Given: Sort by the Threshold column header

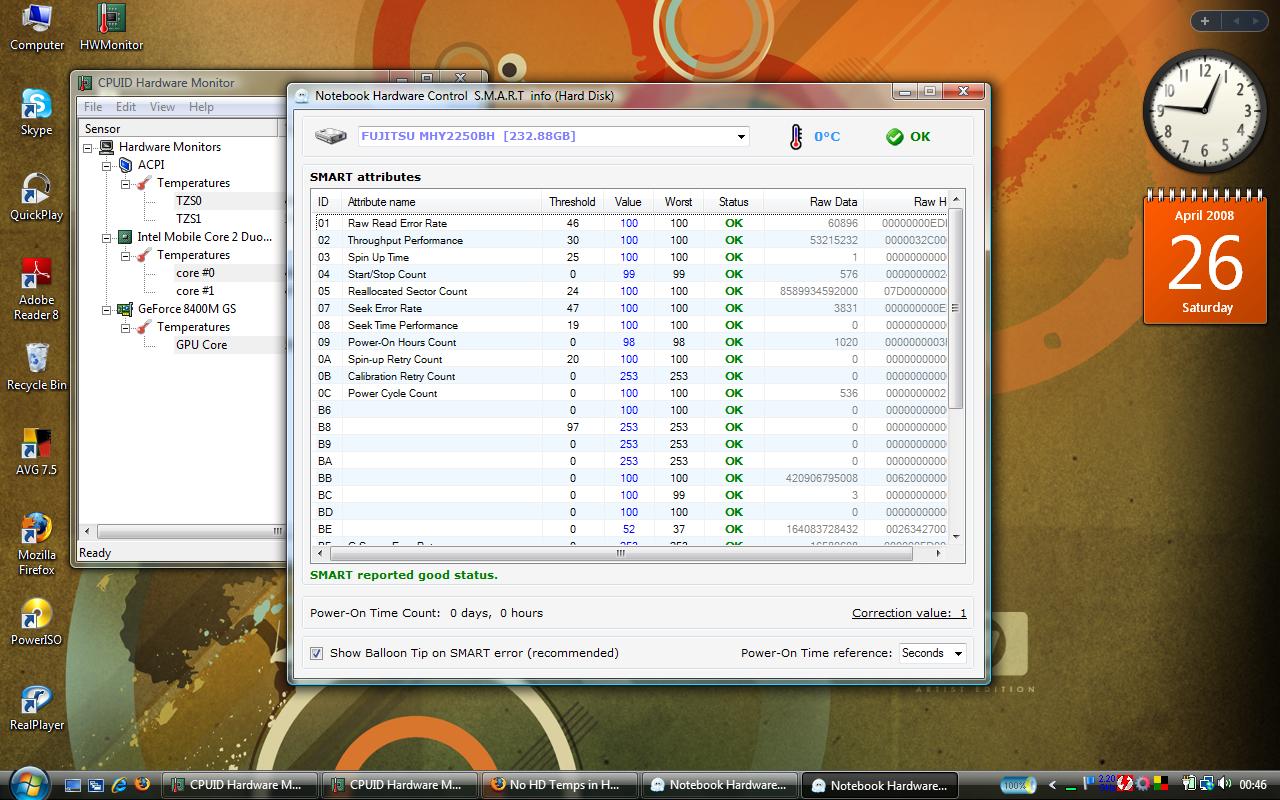Looking at the screenshot, I should 572,202.
